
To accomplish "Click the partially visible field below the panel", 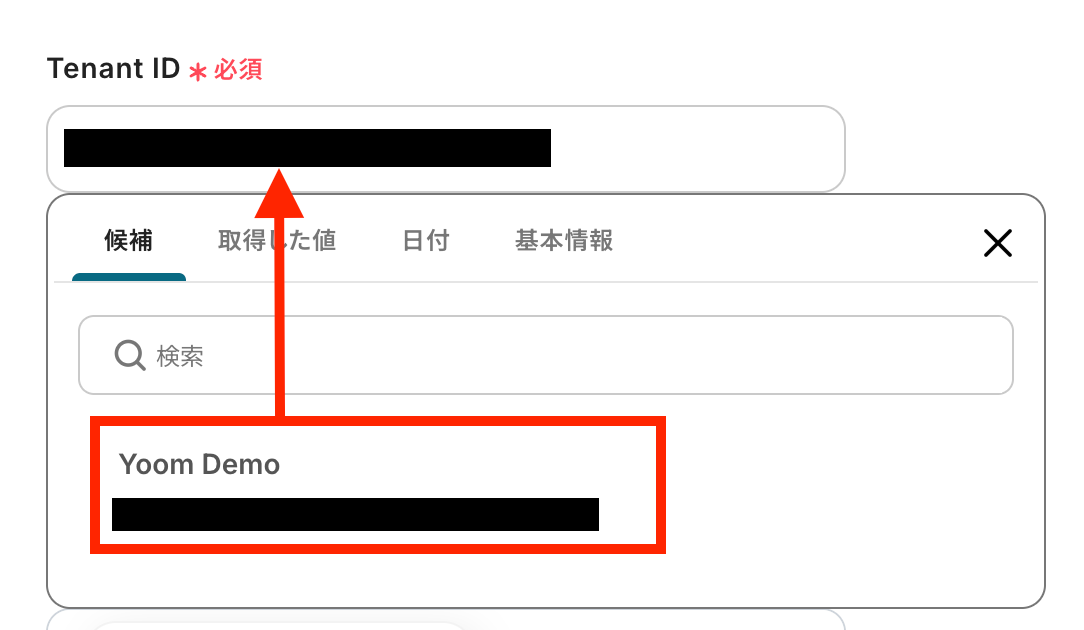I will point(446,620).
